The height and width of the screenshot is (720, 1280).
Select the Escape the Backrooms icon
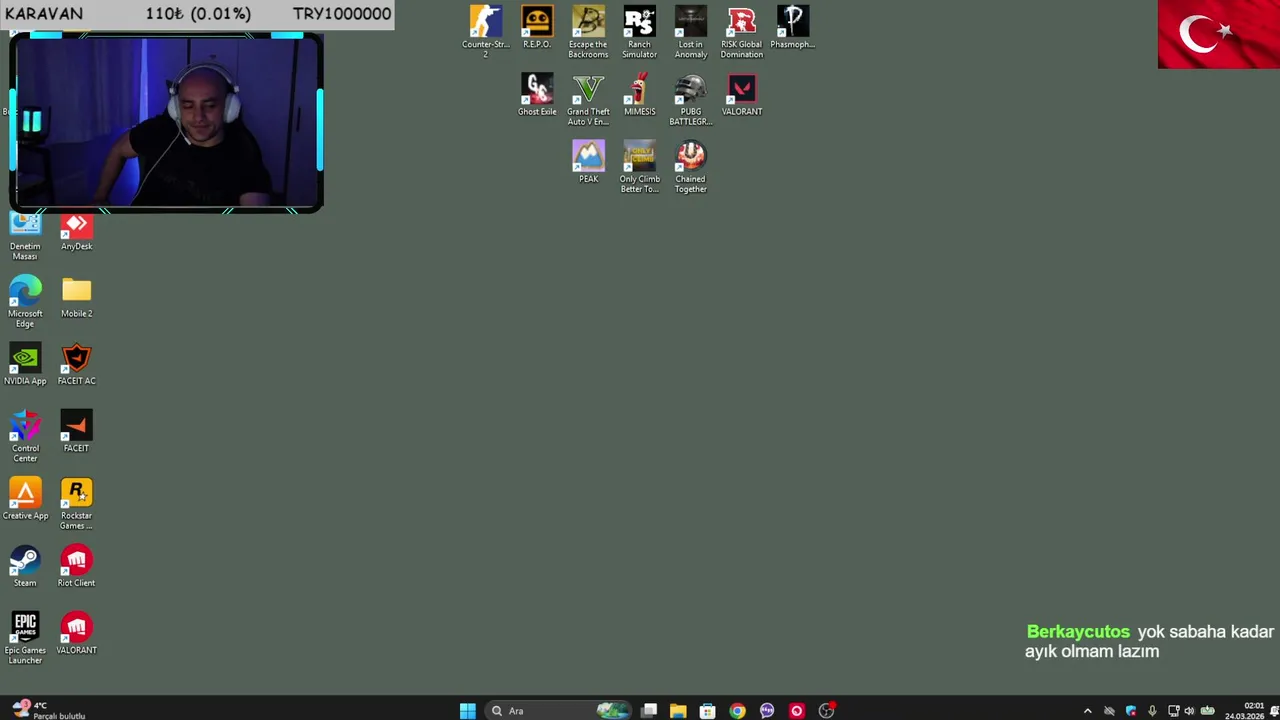(588, 31)
